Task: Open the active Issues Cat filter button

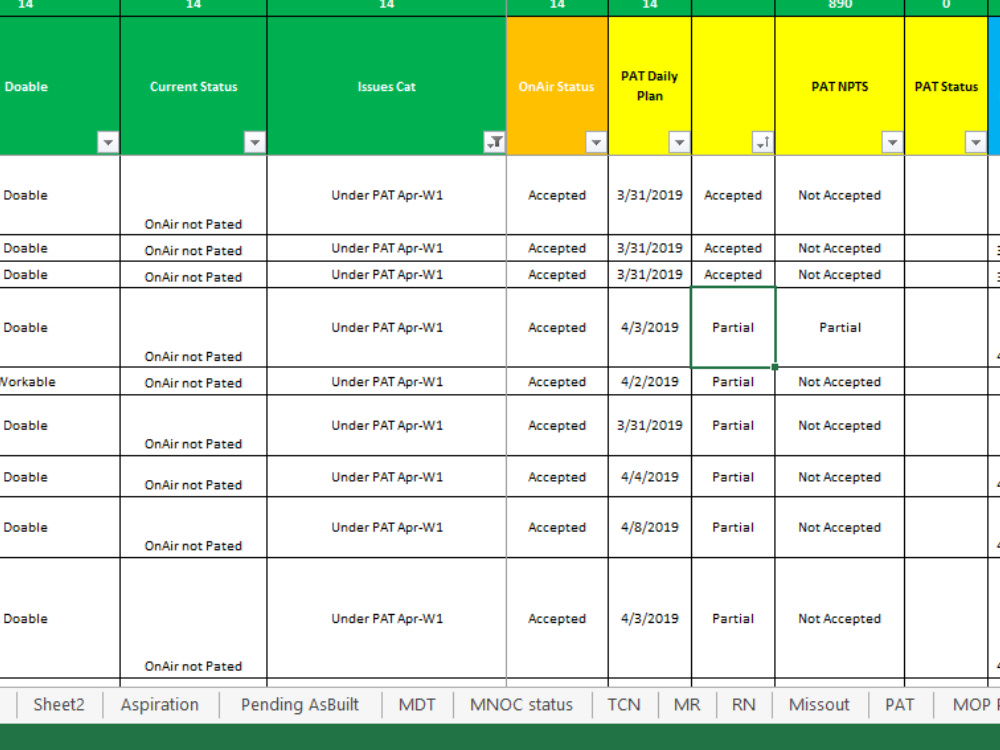Action: pyautogui.click(x=494, y=142)
